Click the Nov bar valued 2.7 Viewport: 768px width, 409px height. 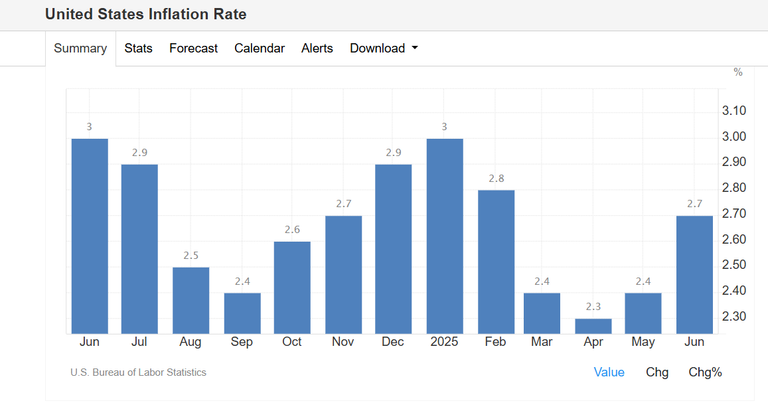point(343,275)
